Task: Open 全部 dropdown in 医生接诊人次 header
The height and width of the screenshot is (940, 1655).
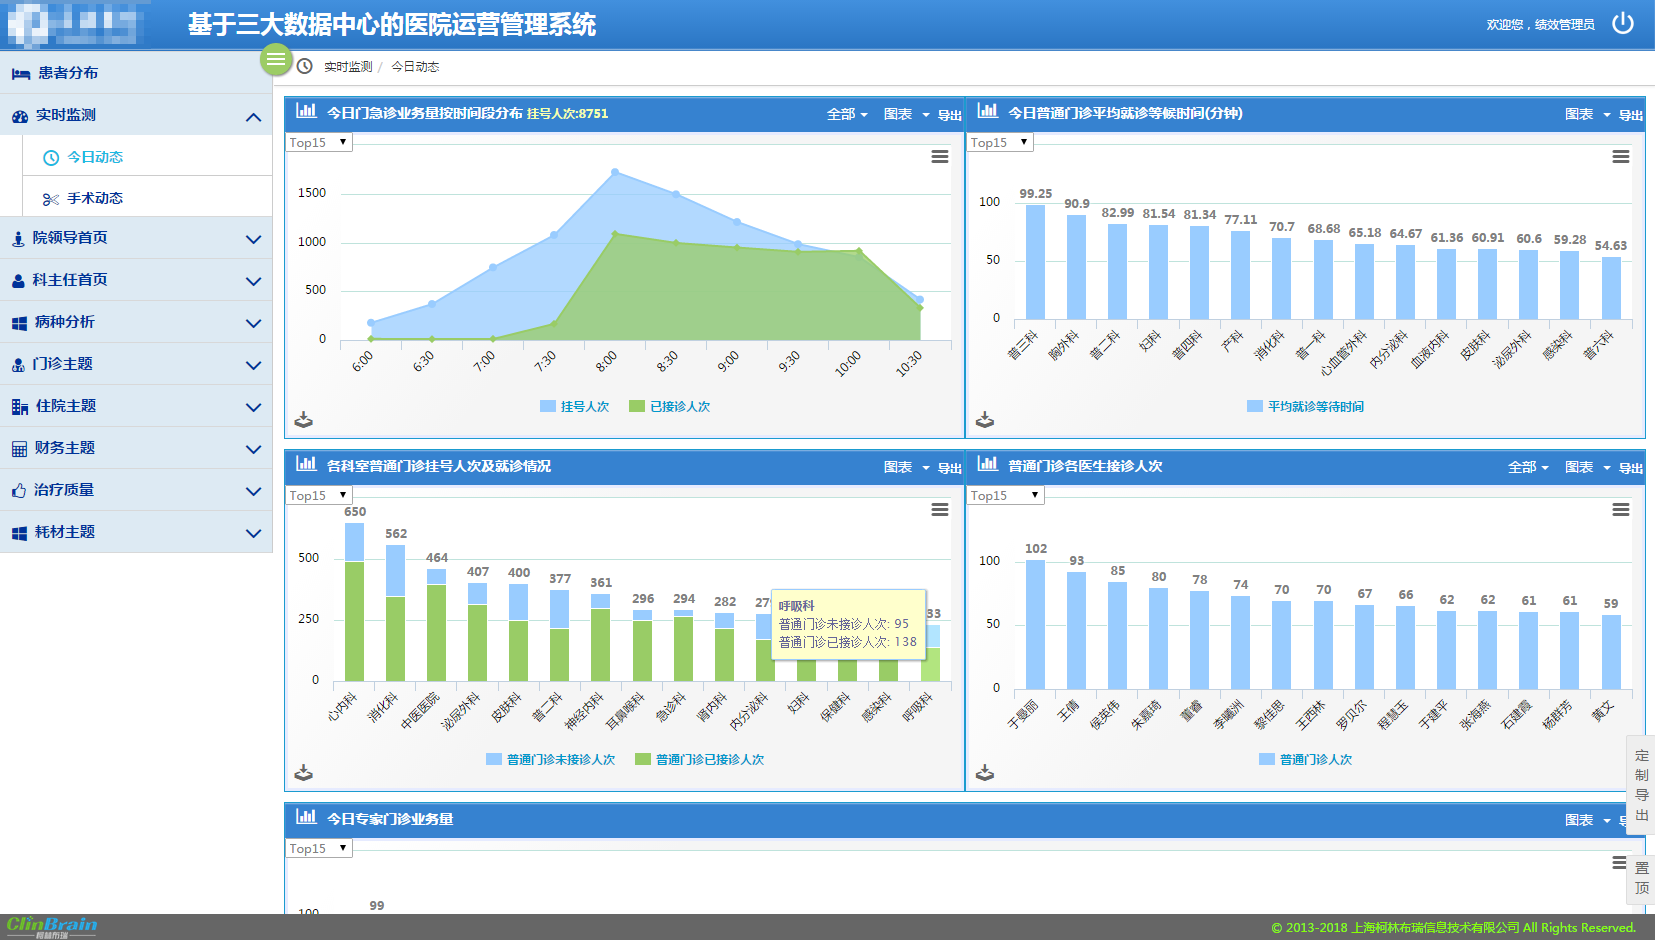Action: 1528,467
